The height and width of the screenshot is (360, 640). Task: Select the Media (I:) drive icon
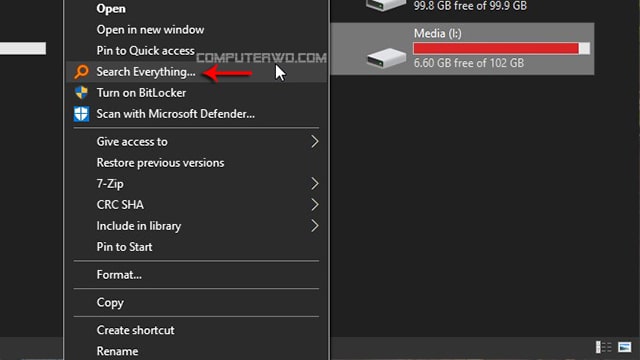pyautogui.click(x=386, y=58)
